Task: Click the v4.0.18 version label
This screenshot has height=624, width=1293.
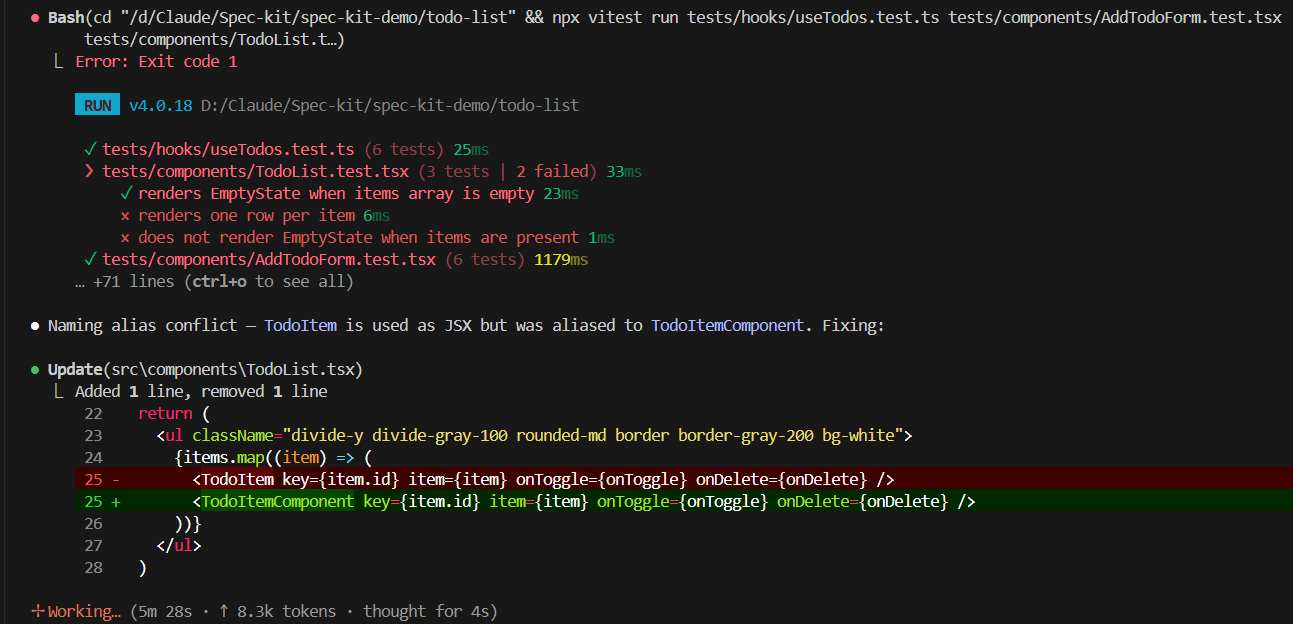Action: pos(160,105)
